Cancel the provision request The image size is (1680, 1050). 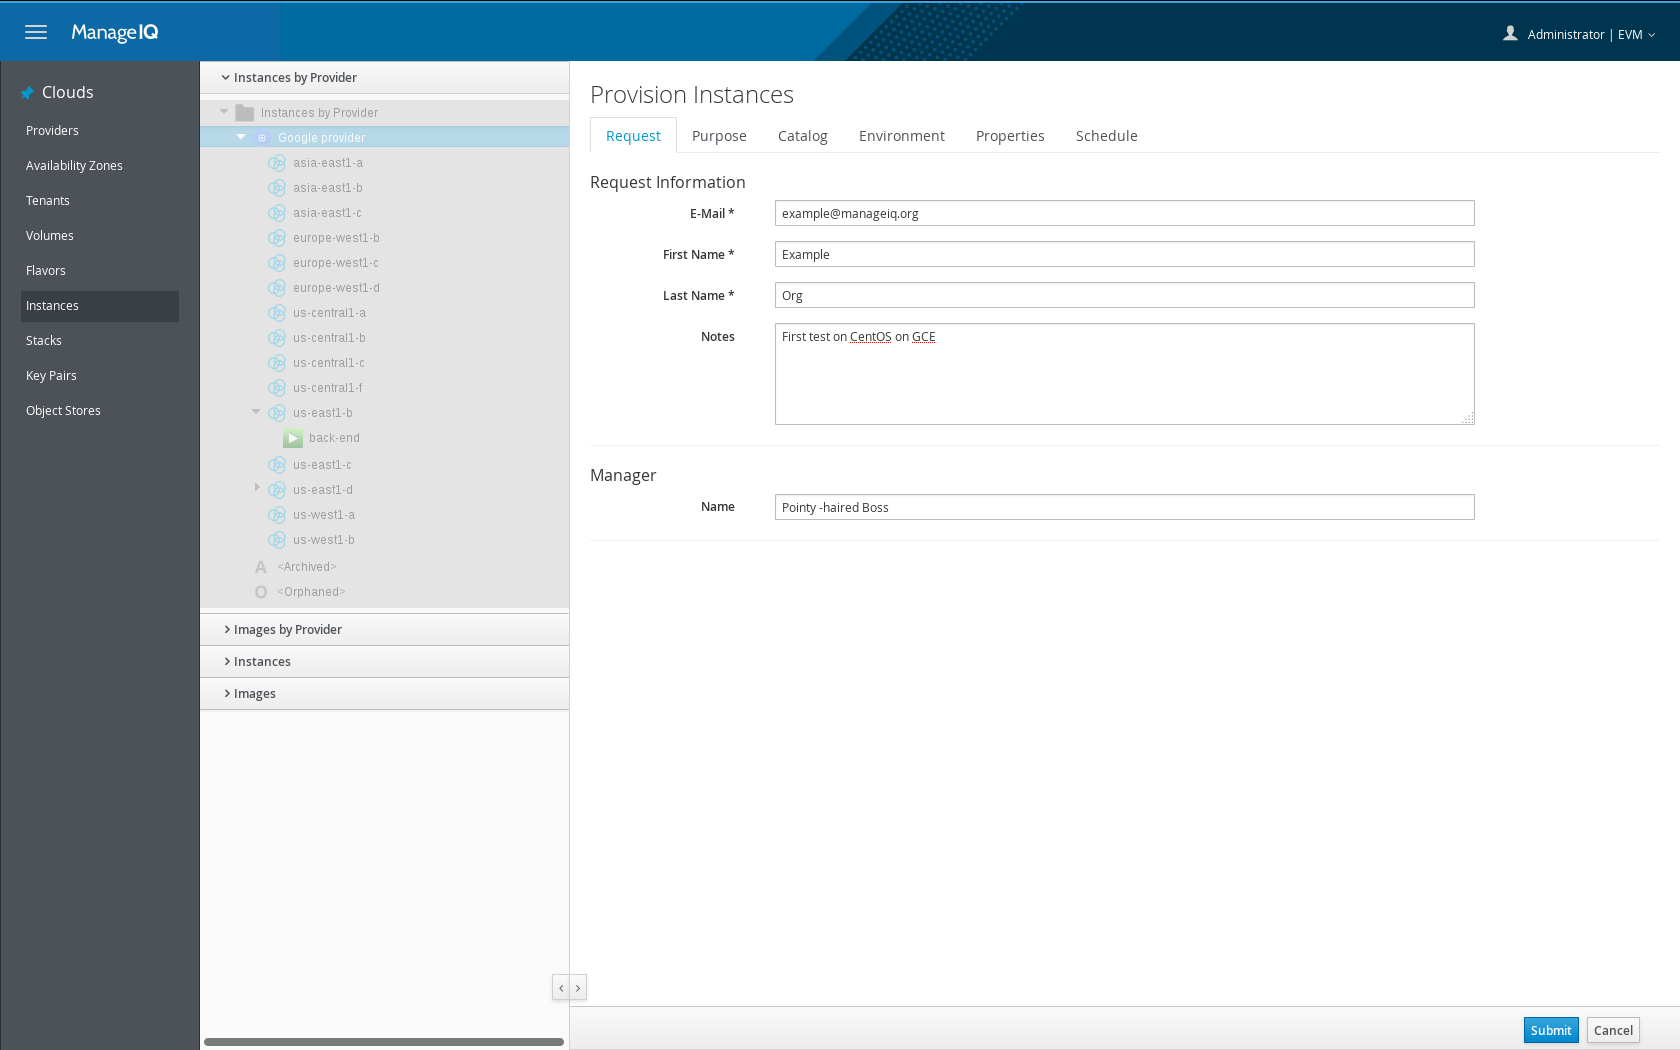(1613, 1030)
